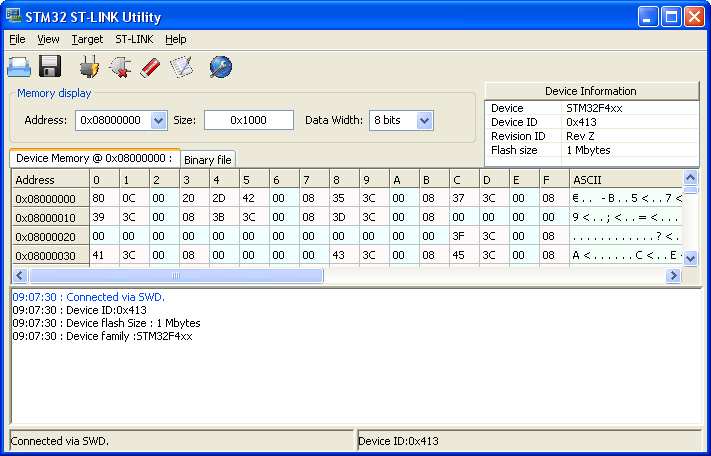
Task: Click cell value 3F in row 0x08000020
Action: [x=464, y=236]
